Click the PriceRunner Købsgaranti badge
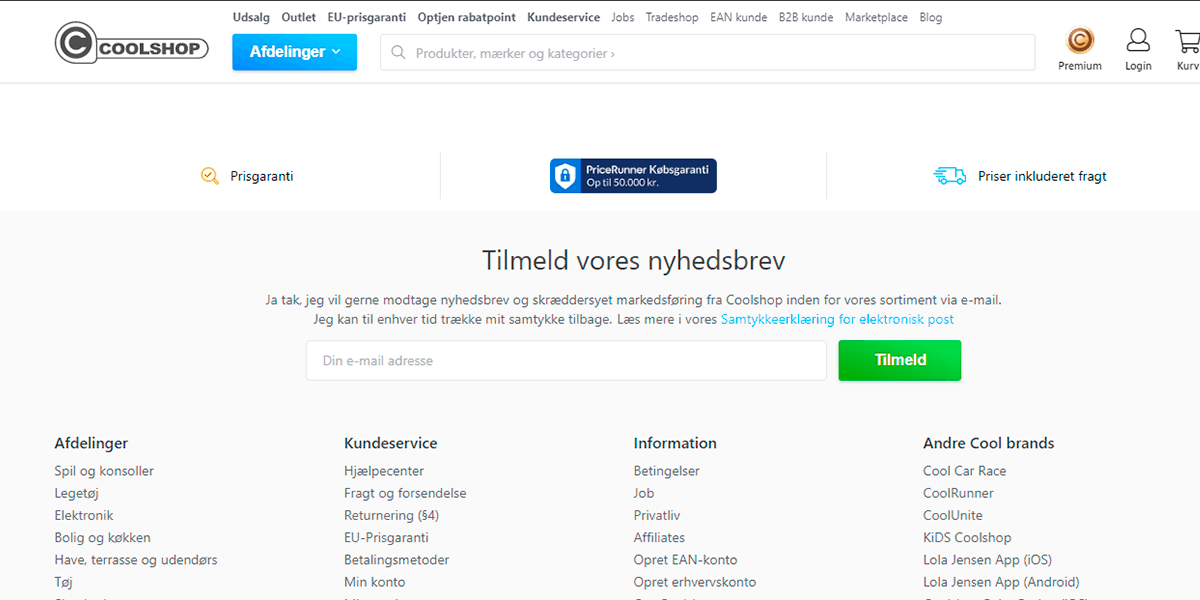This screenshot has width=1200, height=600. (633, 176)
